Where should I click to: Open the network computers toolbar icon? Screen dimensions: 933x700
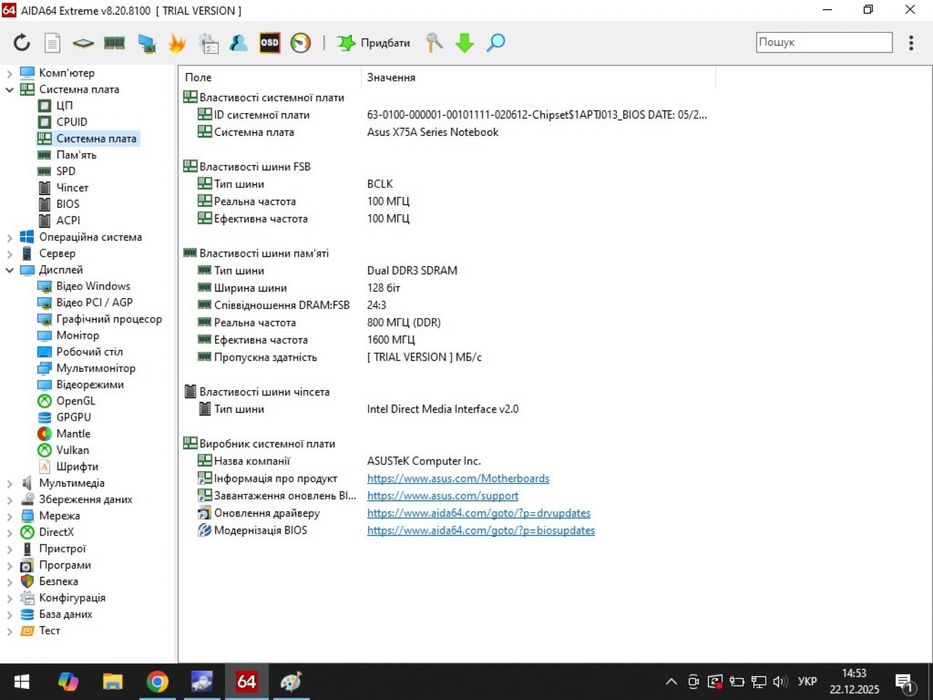click(x=146, y=43)
